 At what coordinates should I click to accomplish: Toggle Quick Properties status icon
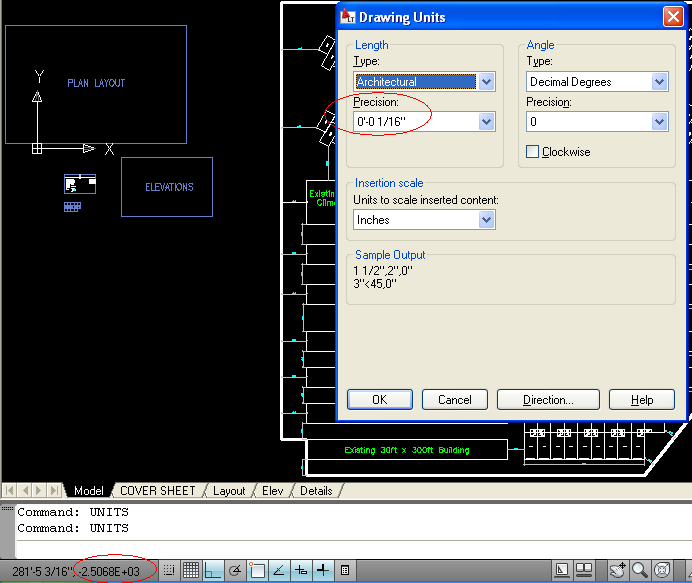coord(345,570)
